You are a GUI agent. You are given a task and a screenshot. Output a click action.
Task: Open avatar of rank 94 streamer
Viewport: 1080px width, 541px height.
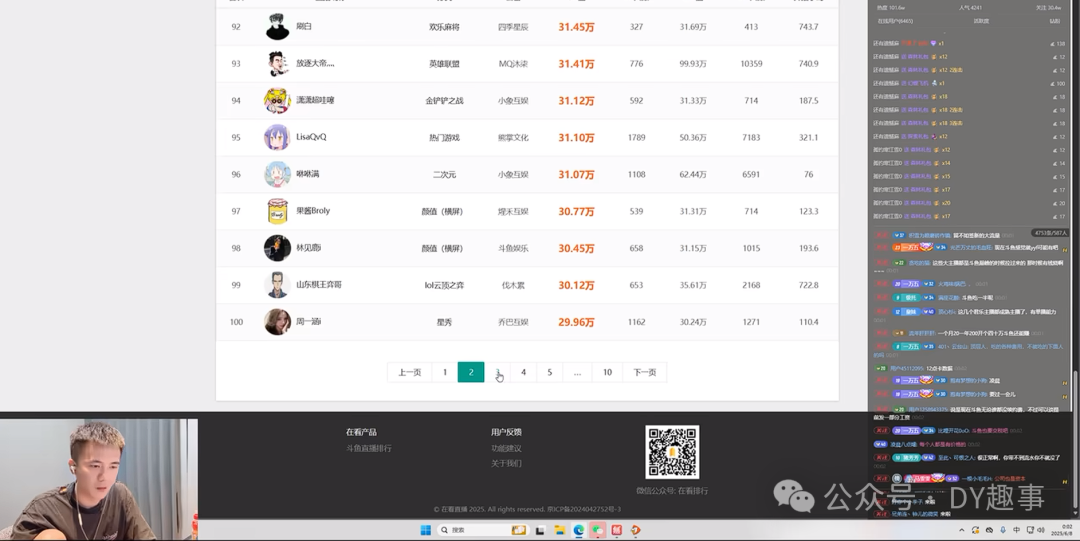tap(277, 101)
